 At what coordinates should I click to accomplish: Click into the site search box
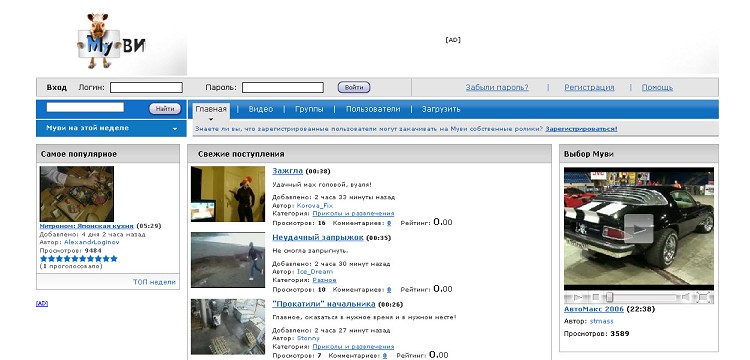[85, 108]
